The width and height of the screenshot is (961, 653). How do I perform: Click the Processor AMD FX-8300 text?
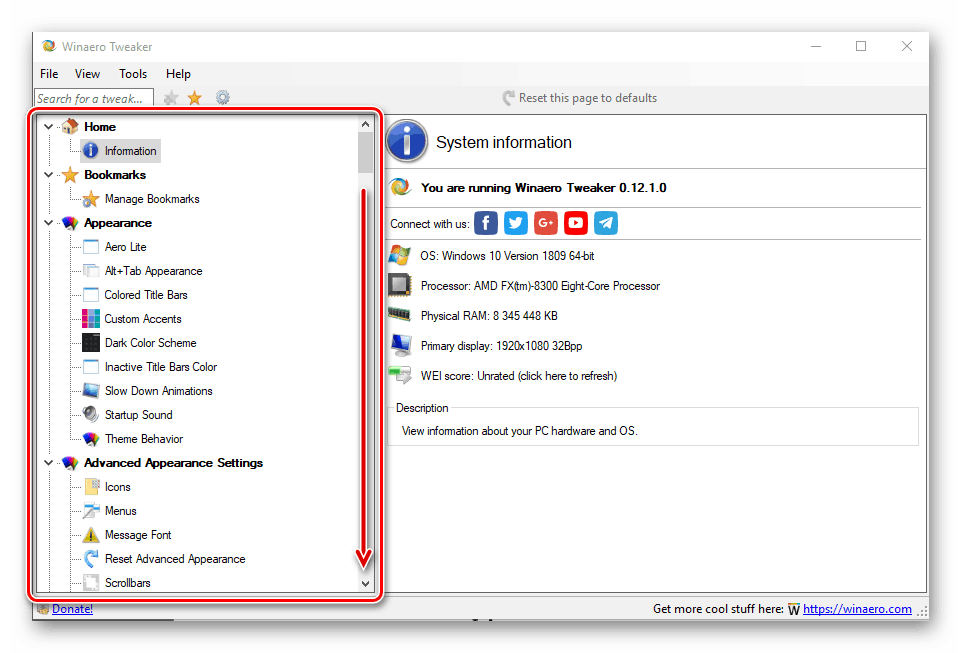pyautogui.click(x=540, y=286)
